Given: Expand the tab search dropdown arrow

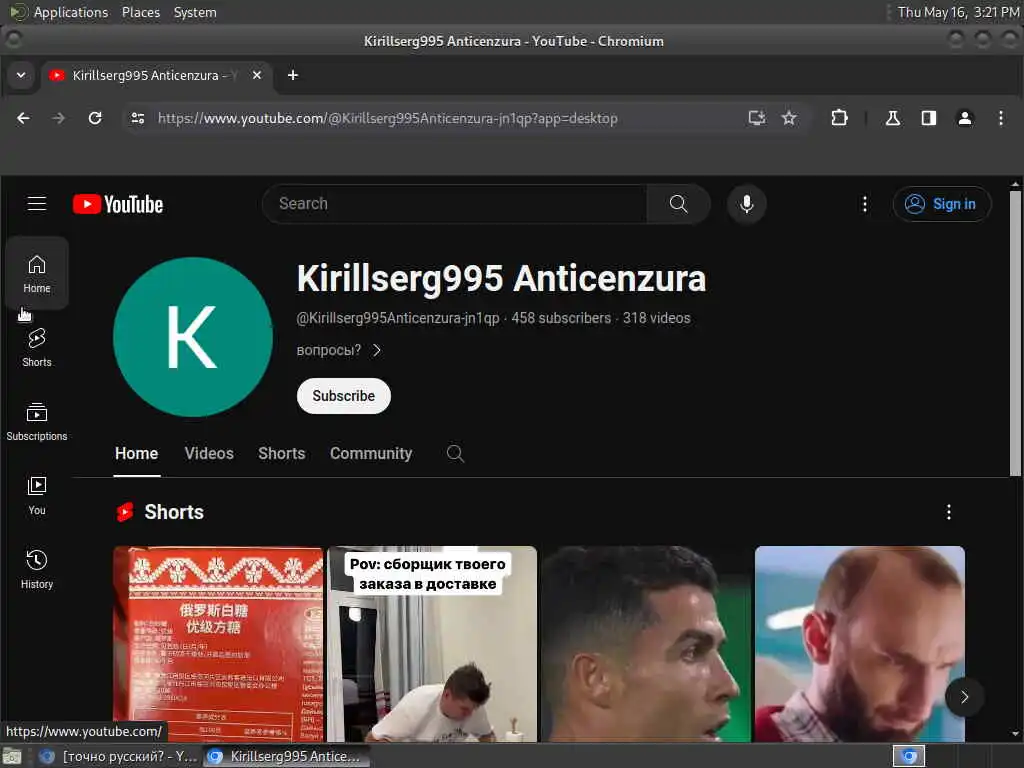Looking at the screenshot, I should point(21,75).
